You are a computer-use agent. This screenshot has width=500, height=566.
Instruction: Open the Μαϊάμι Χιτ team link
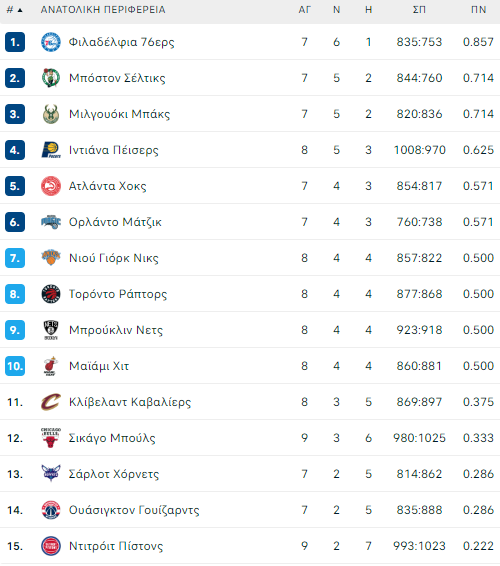click(99, 366)
